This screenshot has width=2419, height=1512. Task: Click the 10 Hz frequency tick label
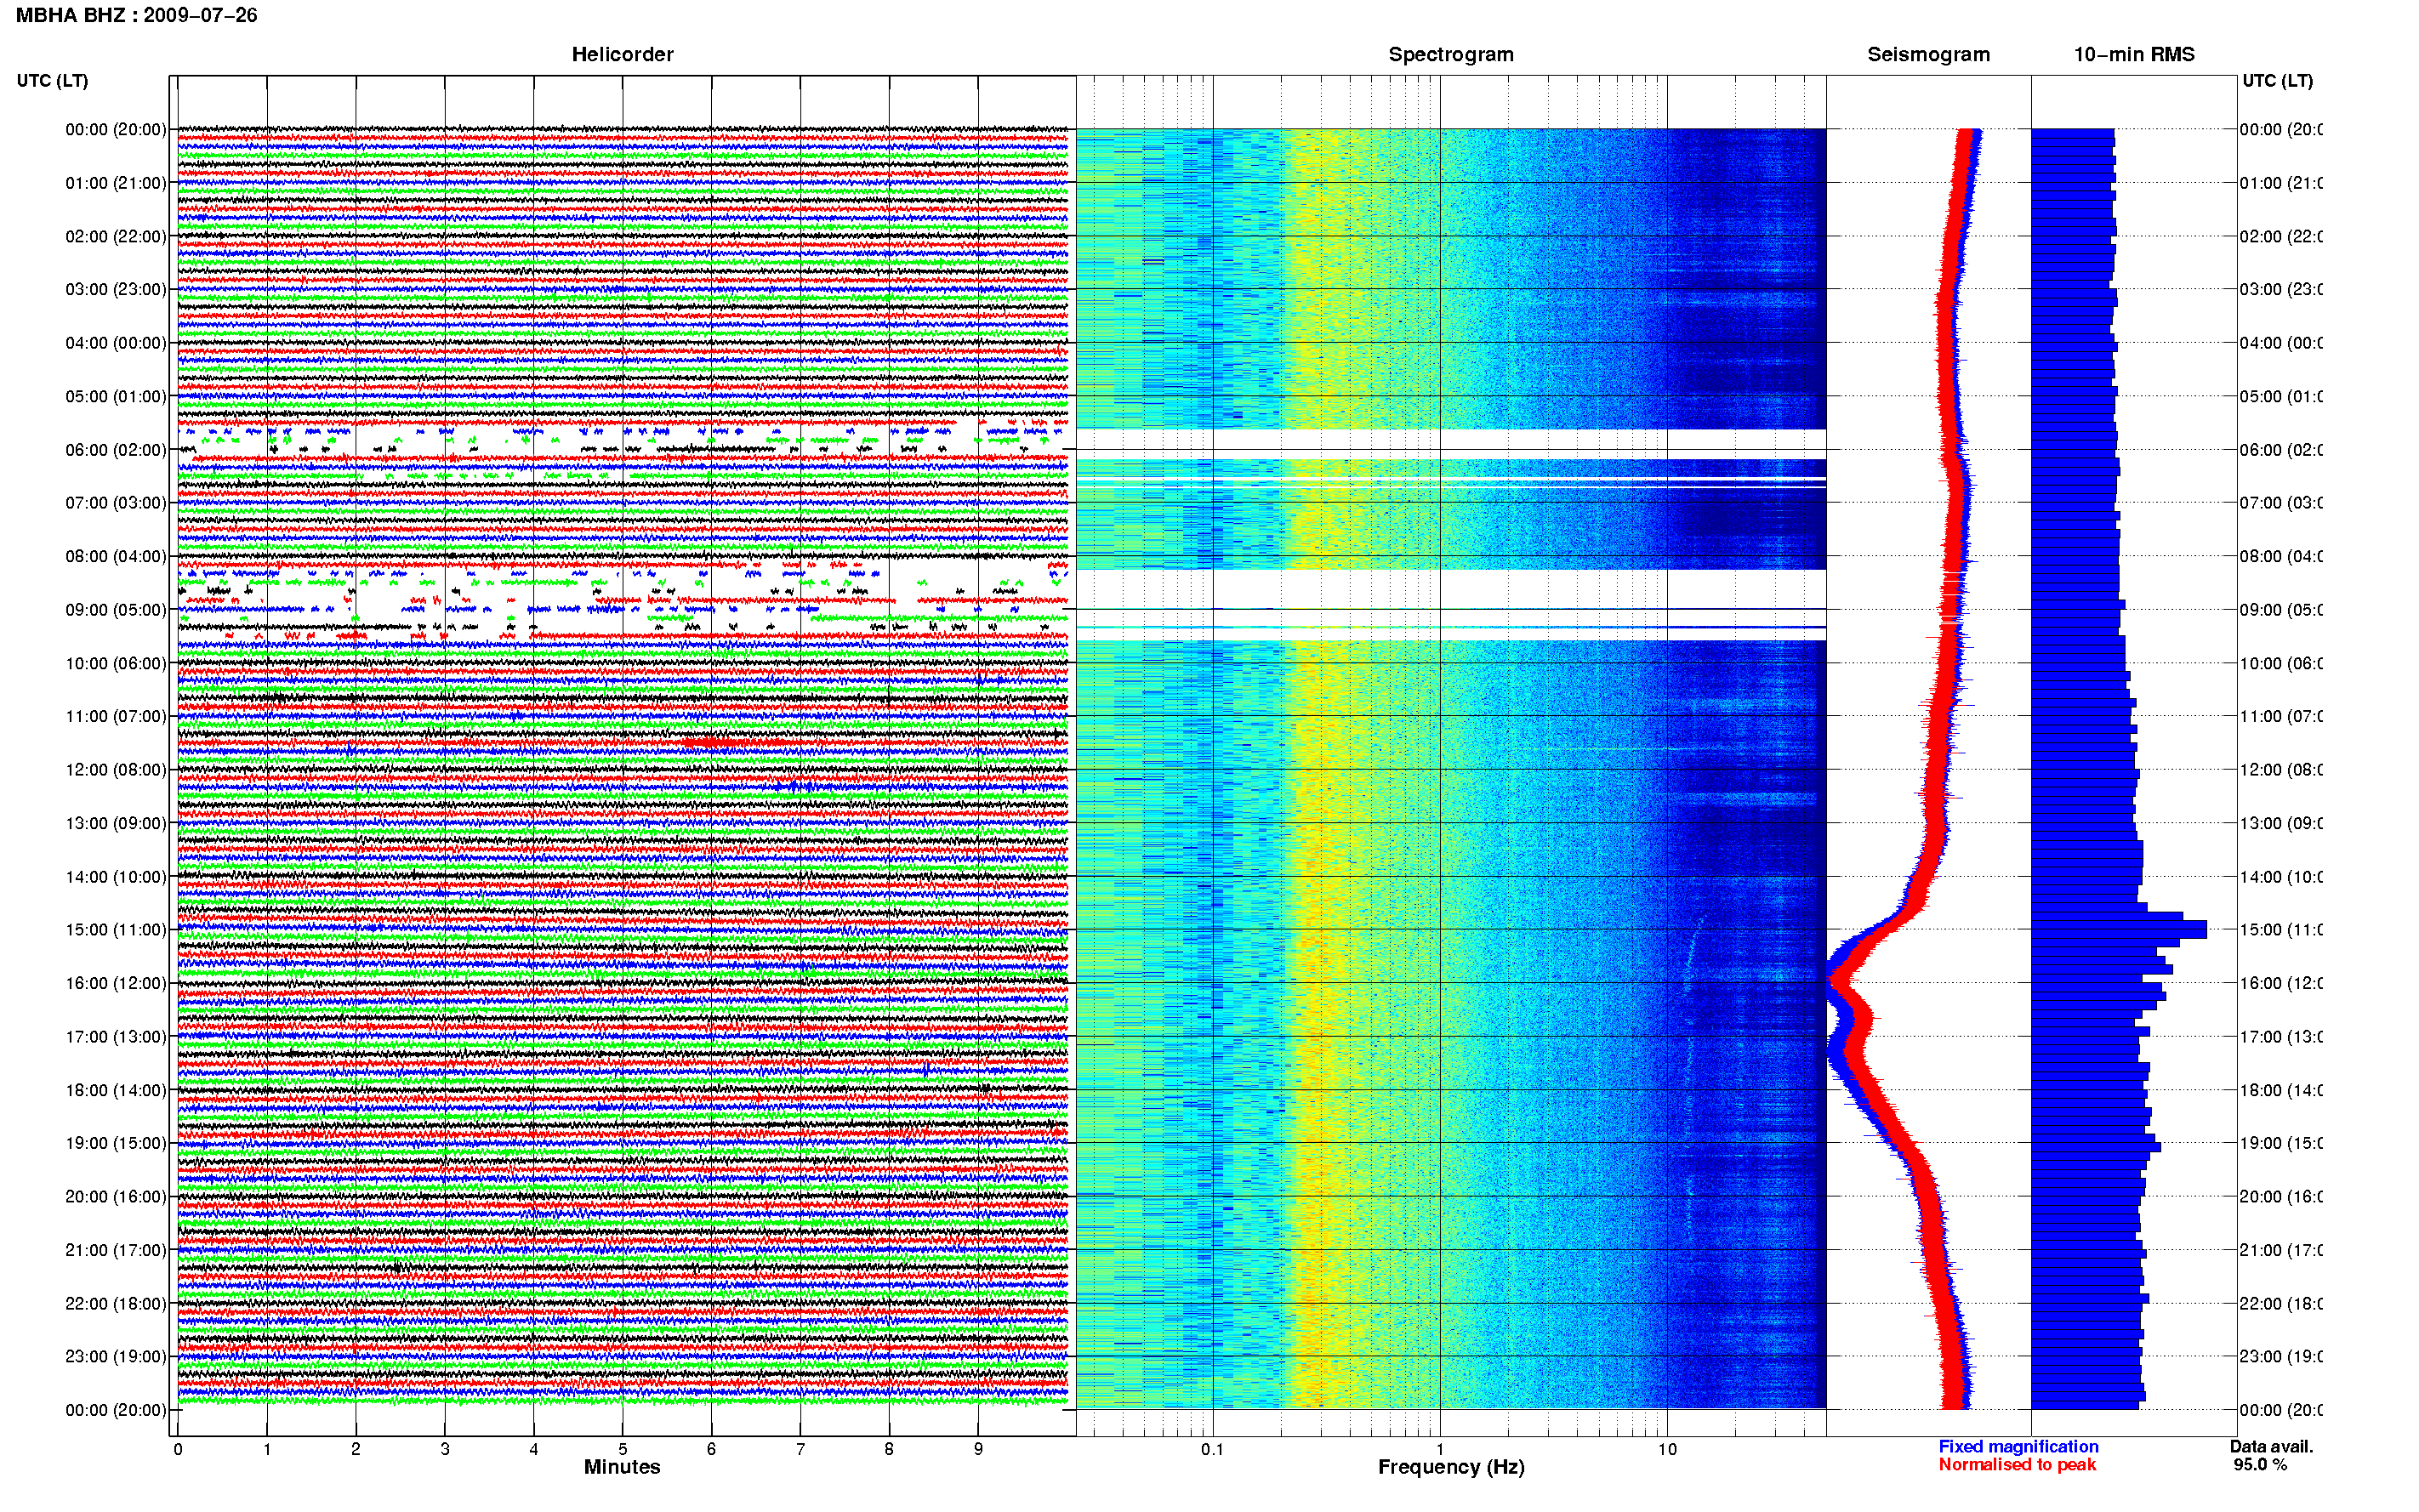coord(1667,1449)
